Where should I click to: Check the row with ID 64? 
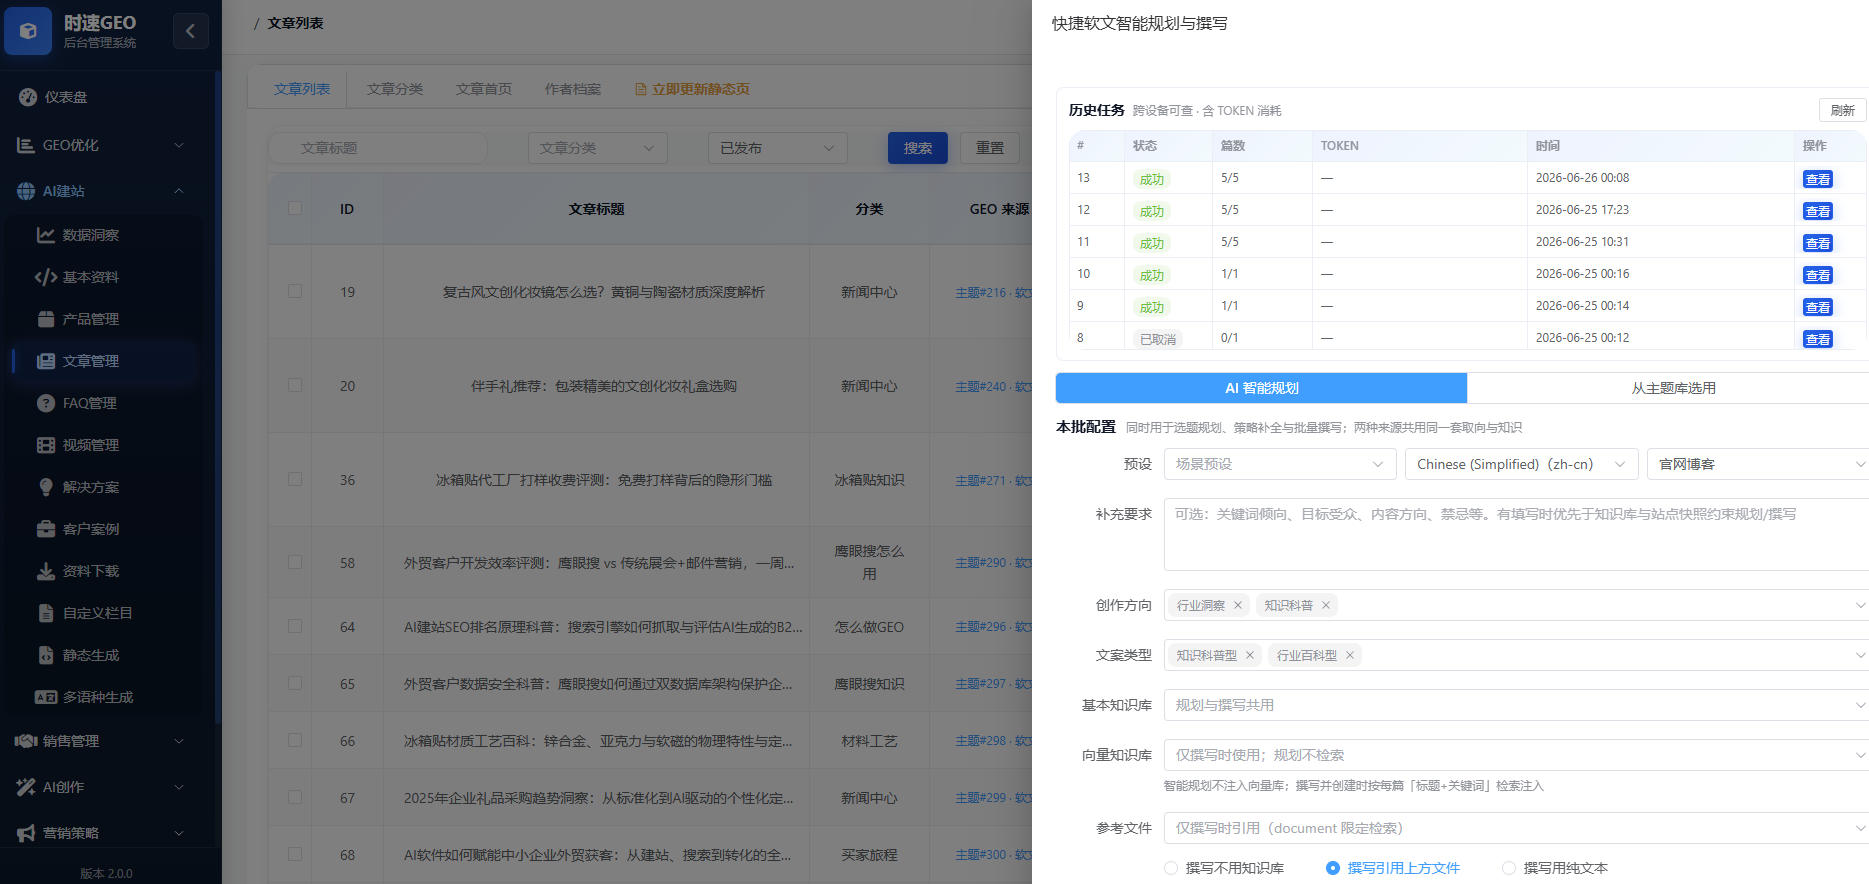point(295,626)
